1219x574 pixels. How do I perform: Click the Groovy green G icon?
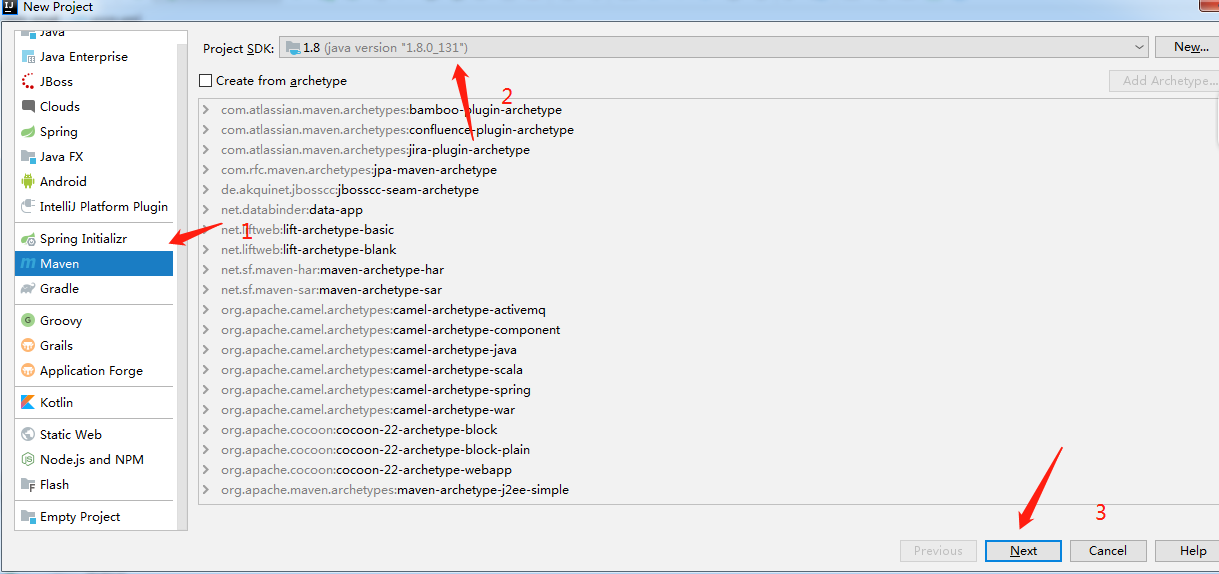(x=28, y=321)
